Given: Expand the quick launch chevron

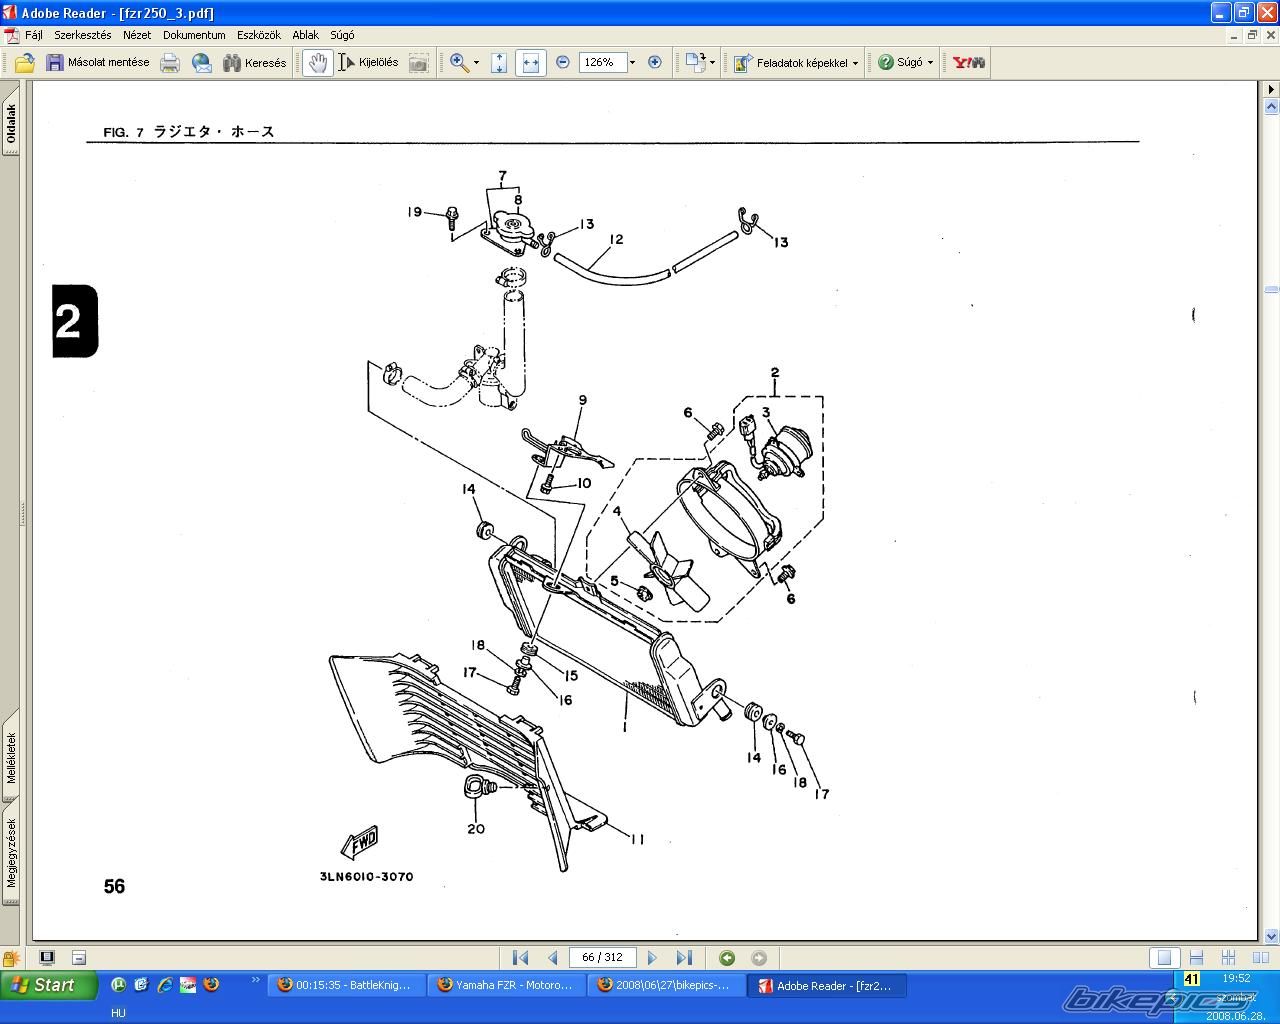Looking at the screenshot, I should (255, 980).
